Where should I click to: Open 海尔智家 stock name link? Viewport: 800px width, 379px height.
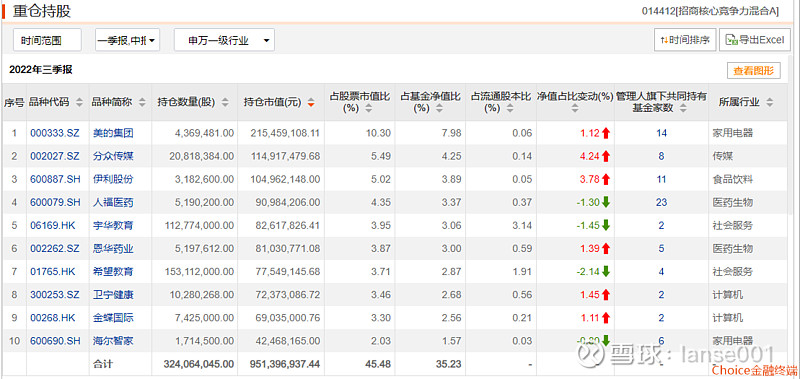click(x=113, y=341)
